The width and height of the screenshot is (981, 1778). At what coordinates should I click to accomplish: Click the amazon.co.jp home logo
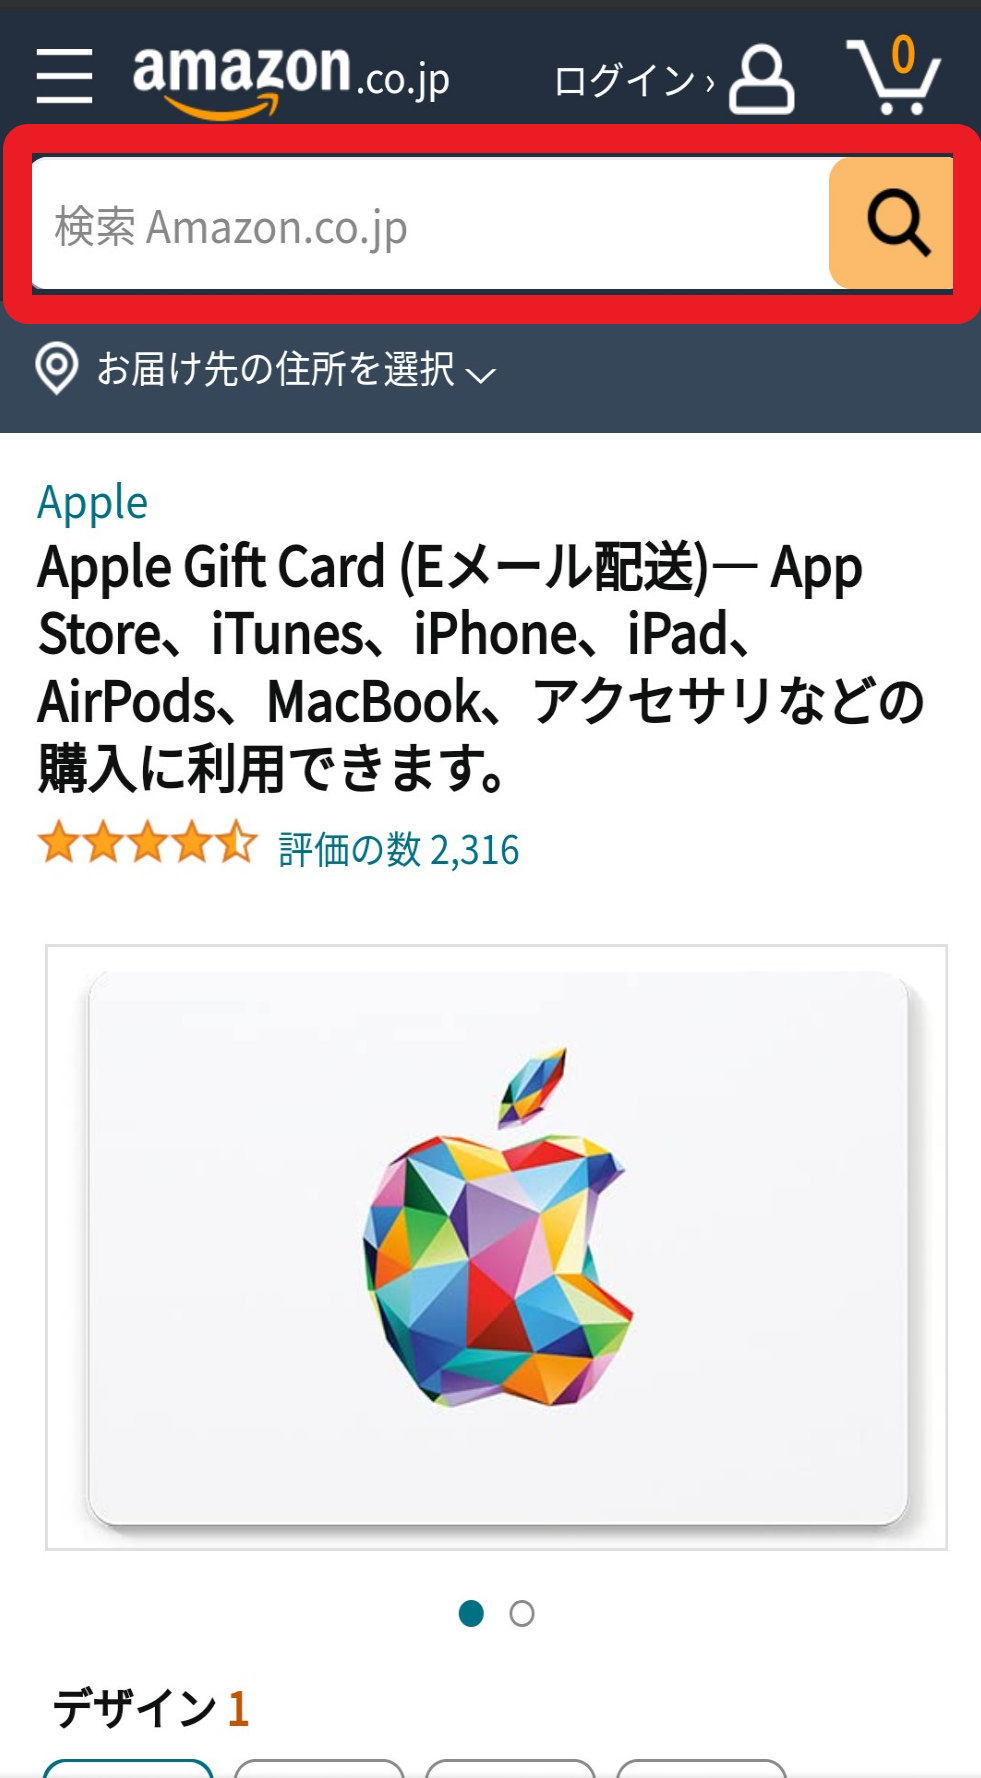(291, 80)
